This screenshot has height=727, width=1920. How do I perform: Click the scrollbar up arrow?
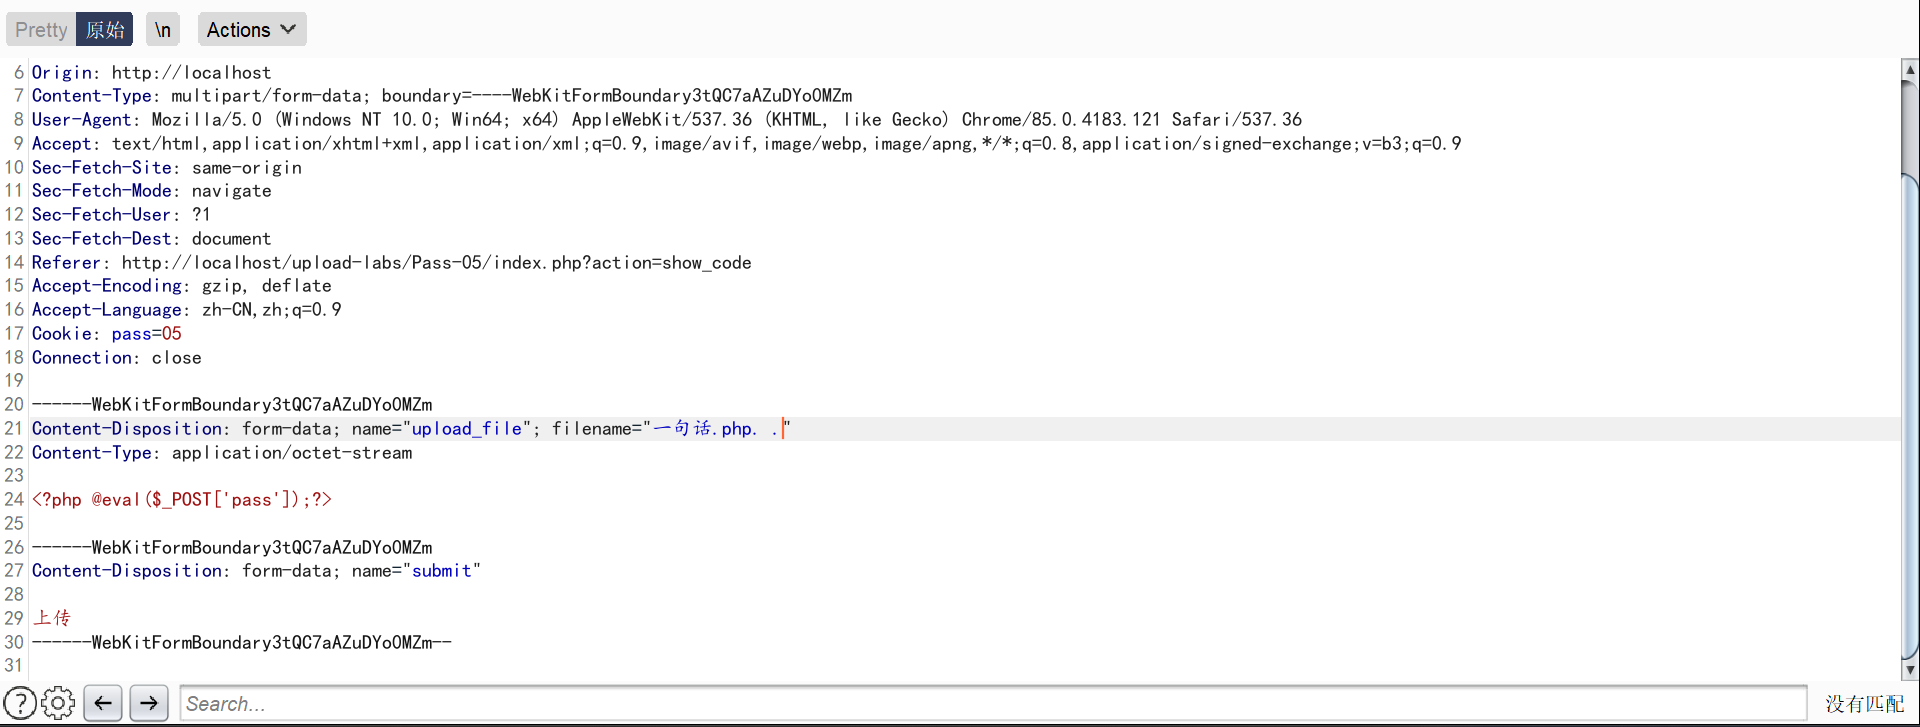coord(1910,70)
